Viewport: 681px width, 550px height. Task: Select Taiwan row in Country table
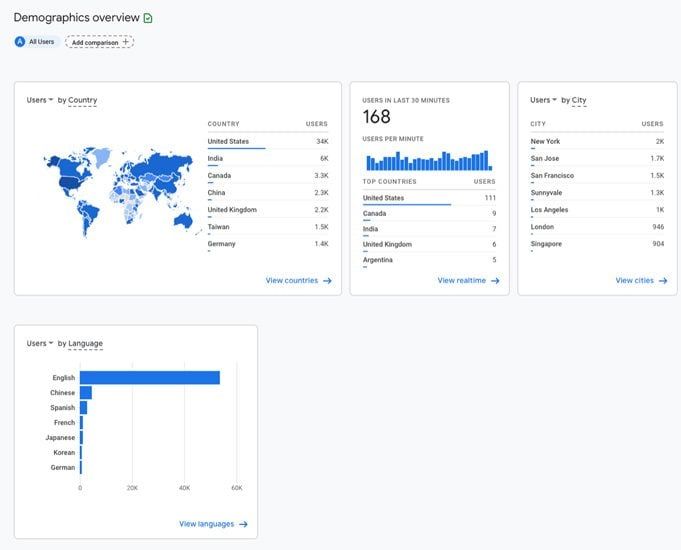coord(268,227)
